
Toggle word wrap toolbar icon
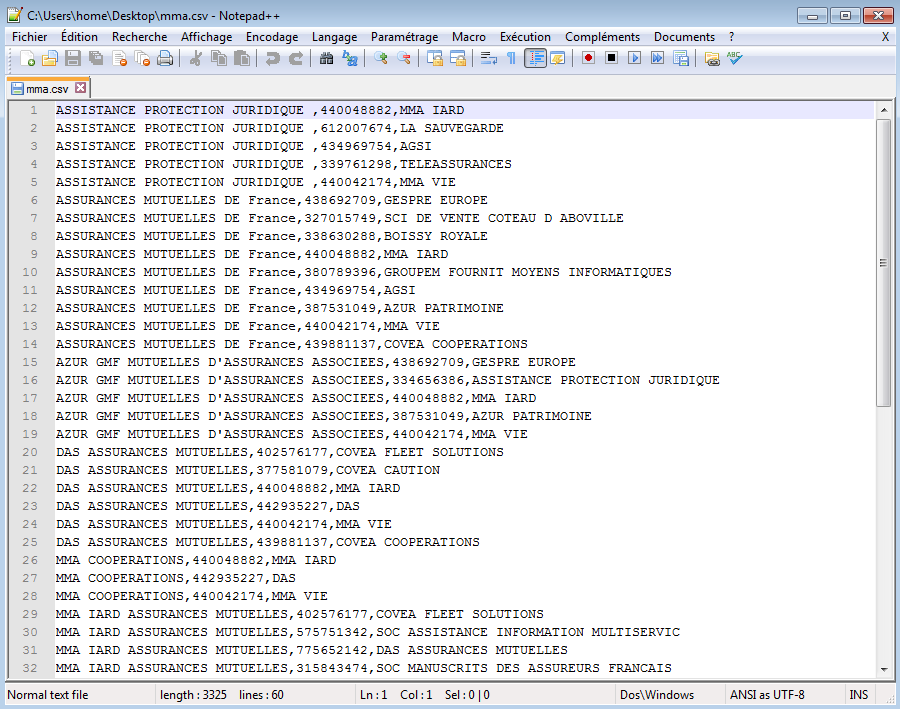point(488,59)
